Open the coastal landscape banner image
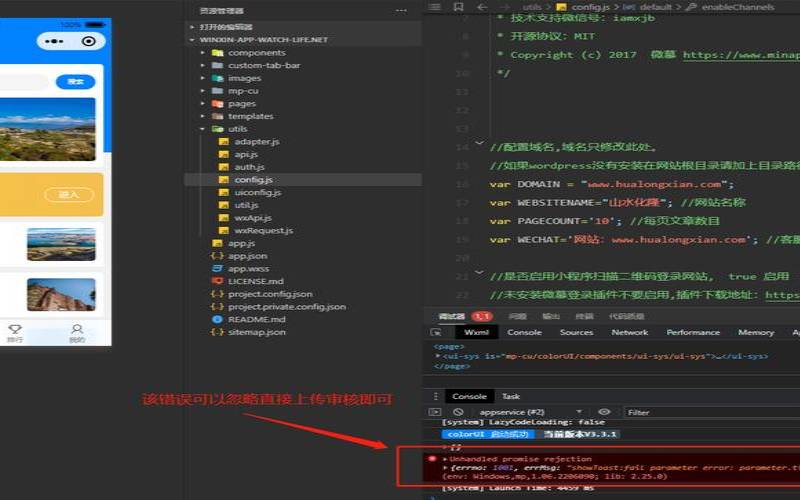Image resolution: width=800 pixels, height=500 pixels. click(47, 129)
